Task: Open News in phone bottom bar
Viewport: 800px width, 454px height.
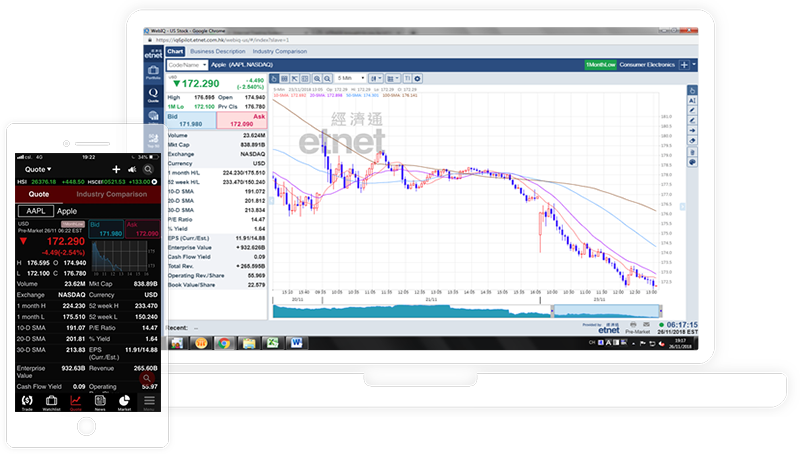Action: coord(100,402)
